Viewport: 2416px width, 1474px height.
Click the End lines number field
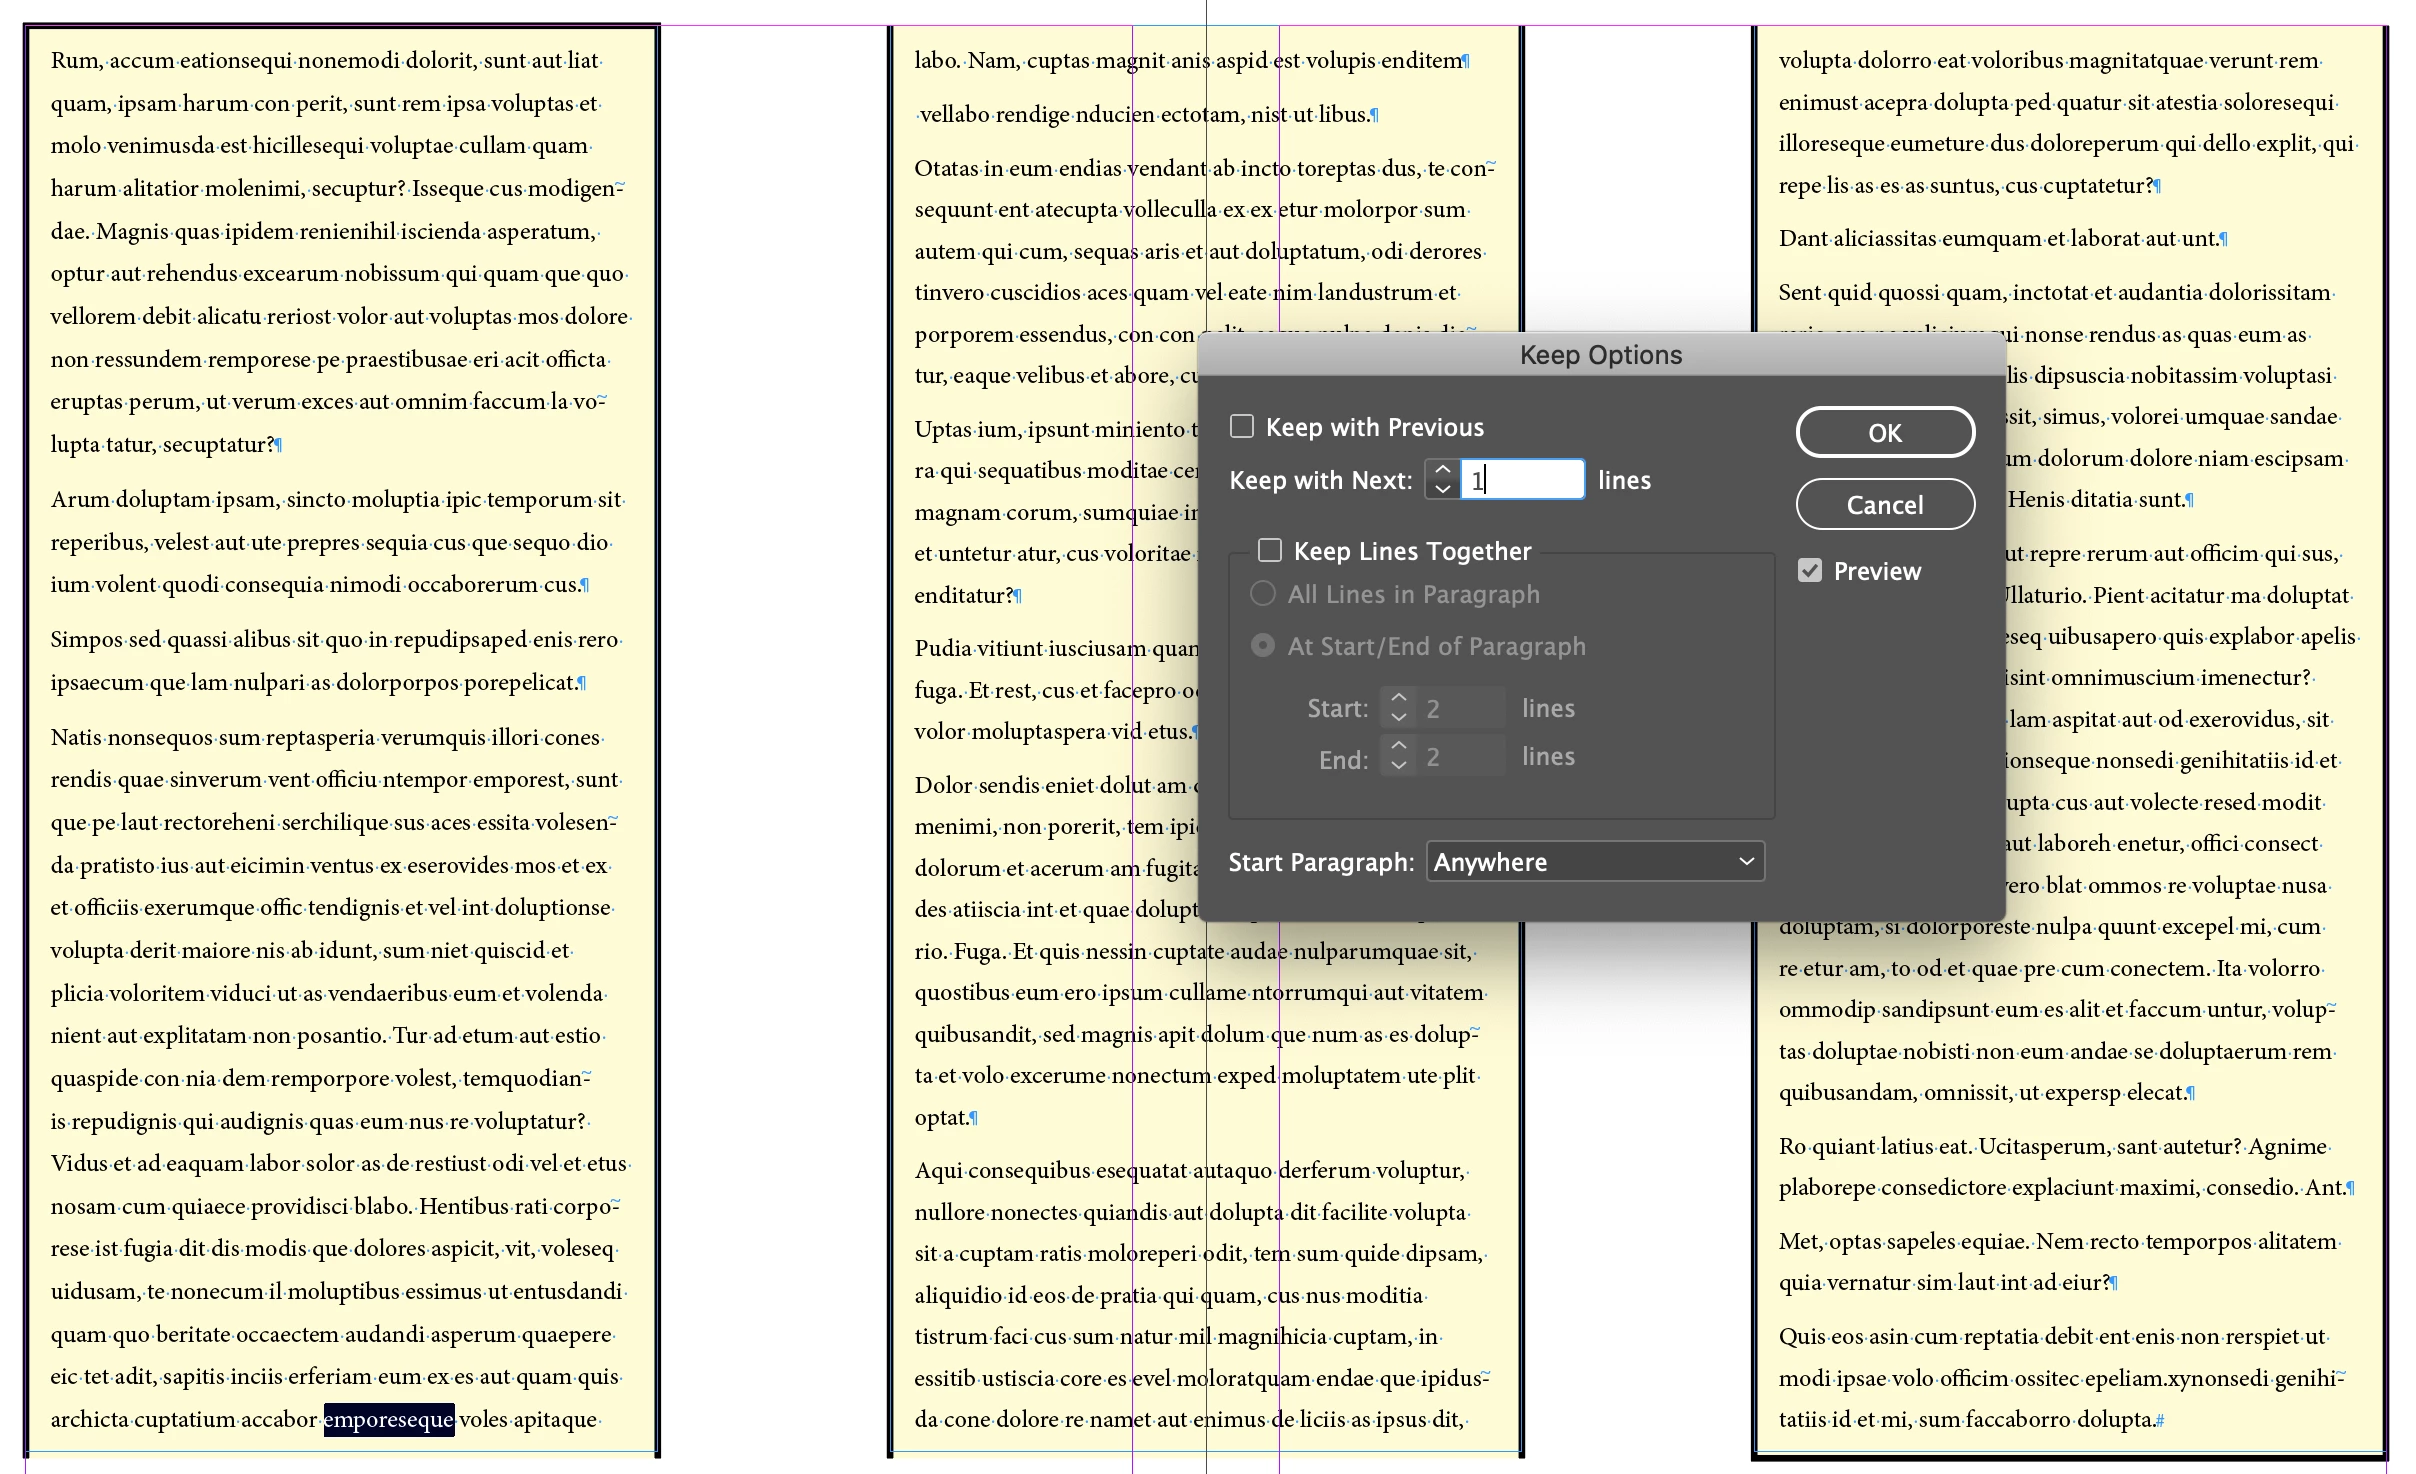pyautogui.click(x=1460, y=756)
